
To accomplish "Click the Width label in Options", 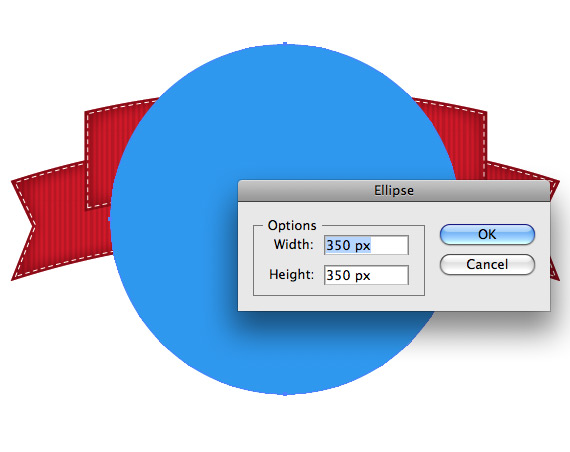I will click(293, 245).
